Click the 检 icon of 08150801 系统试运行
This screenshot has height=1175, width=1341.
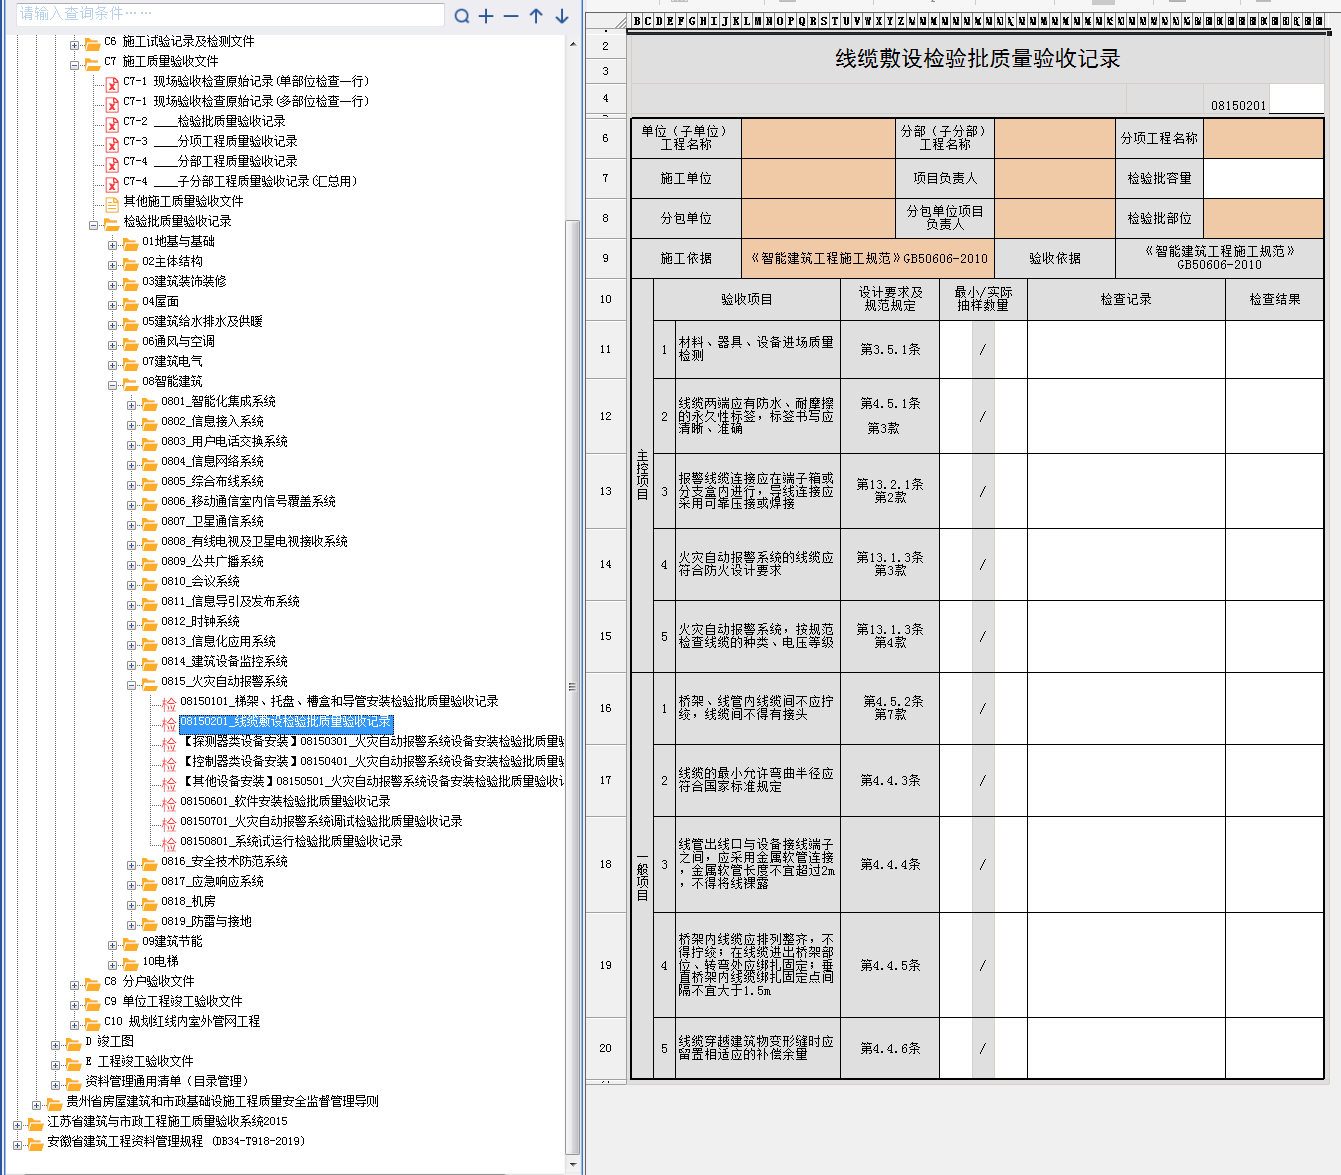tap(169, 842)
